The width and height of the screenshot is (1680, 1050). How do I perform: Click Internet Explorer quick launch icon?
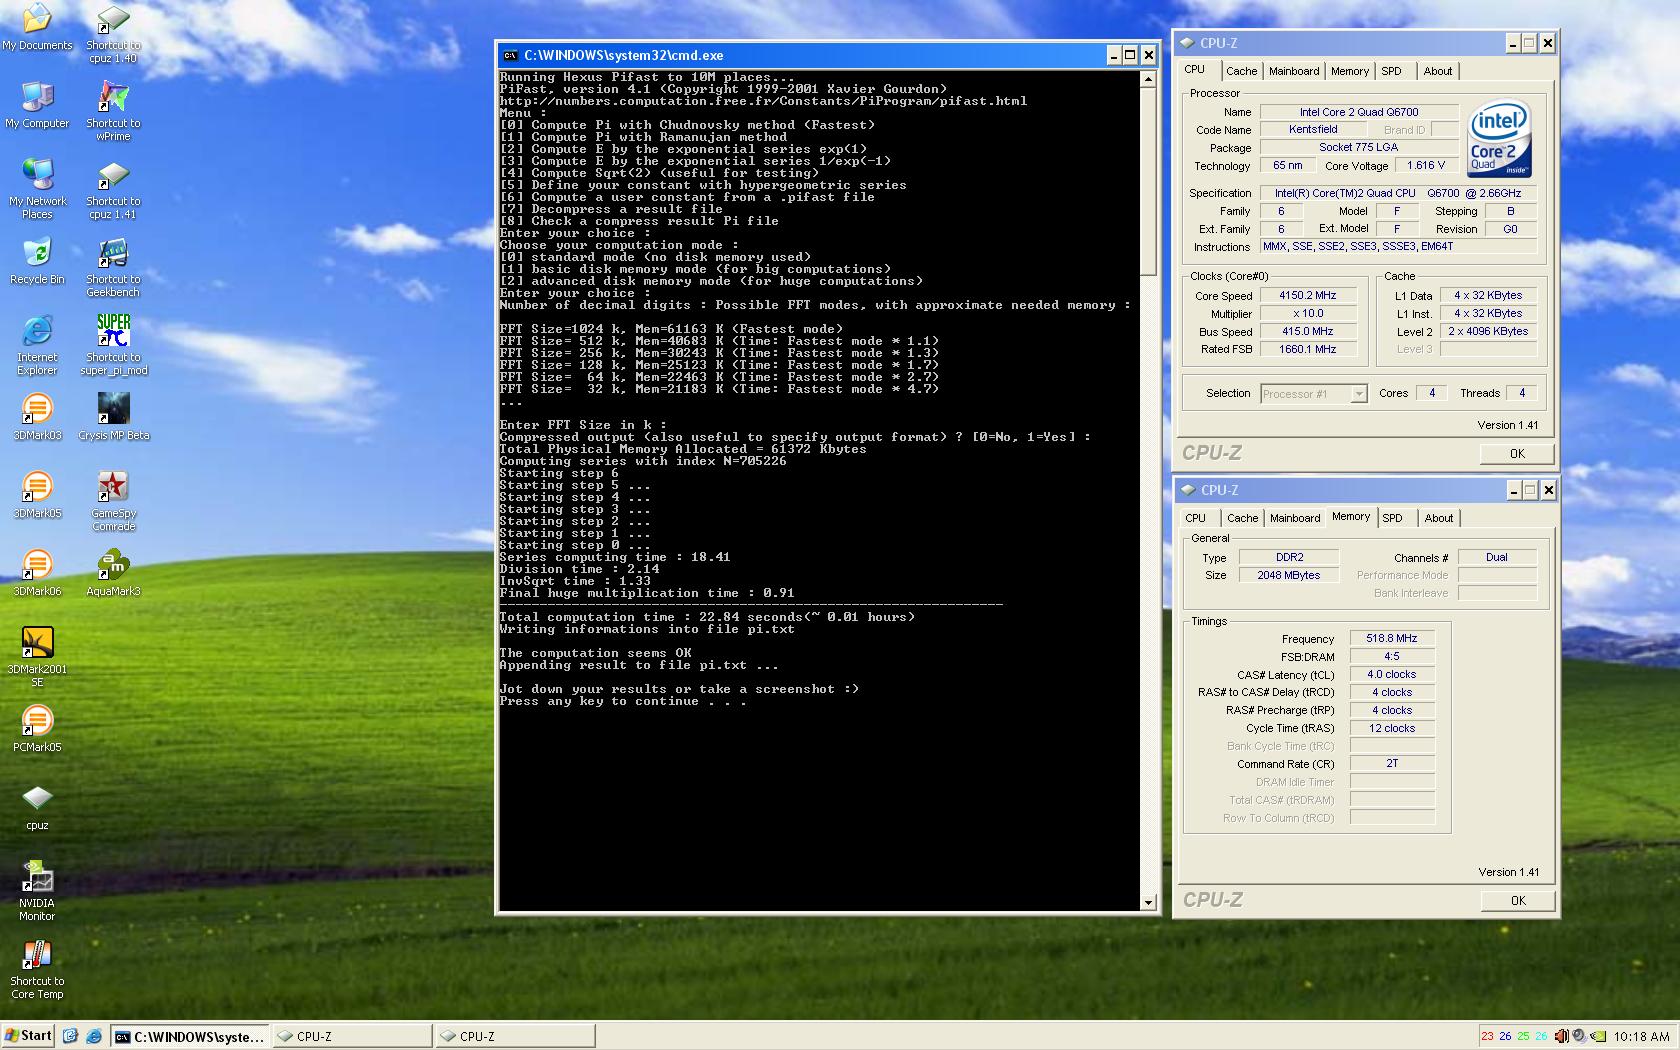[94, 1036]
